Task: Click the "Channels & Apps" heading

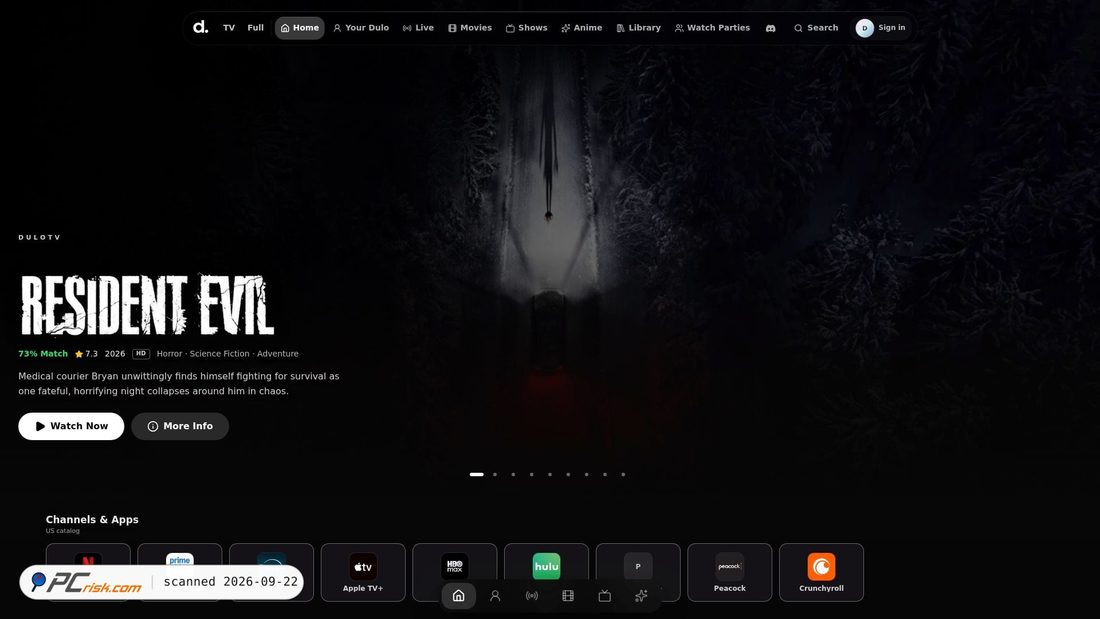Action: coord(92,519)
